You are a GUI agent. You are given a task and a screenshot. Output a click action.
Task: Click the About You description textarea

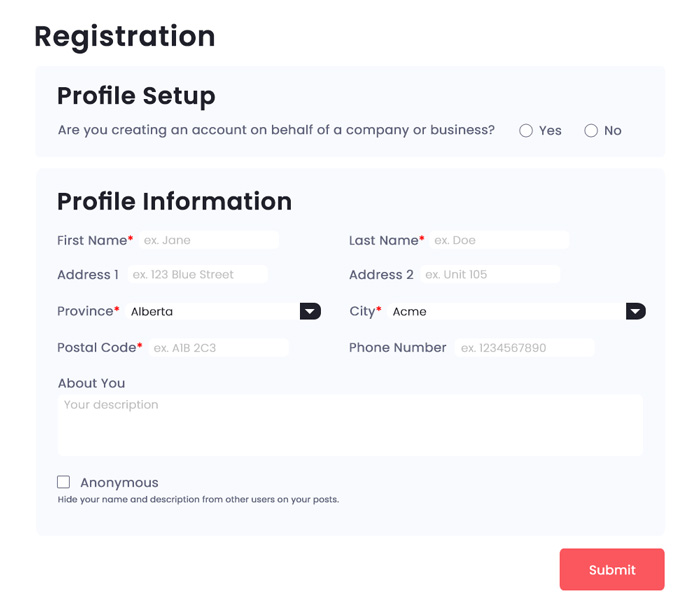350,425
